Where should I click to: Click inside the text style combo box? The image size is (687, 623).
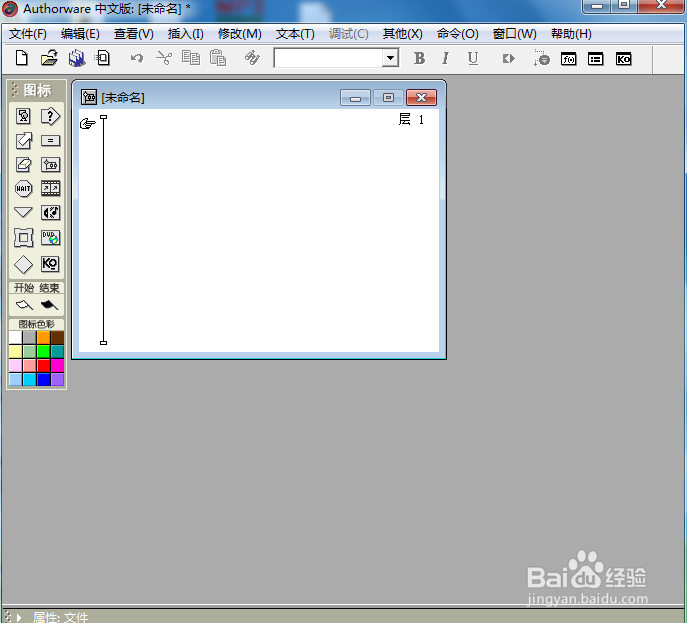point(328,58)
